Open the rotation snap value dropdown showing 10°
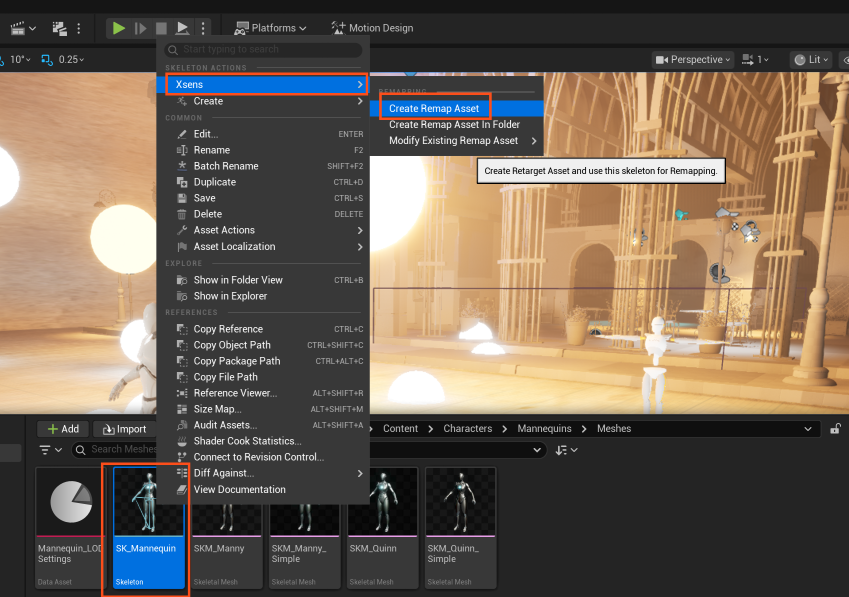 [20, 60]
